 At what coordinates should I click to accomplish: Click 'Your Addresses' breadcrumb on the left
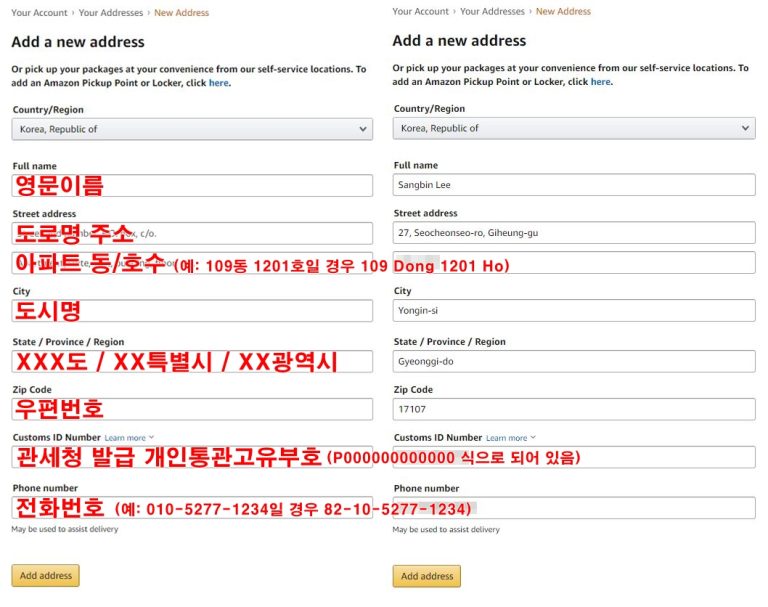pos(111,13)
